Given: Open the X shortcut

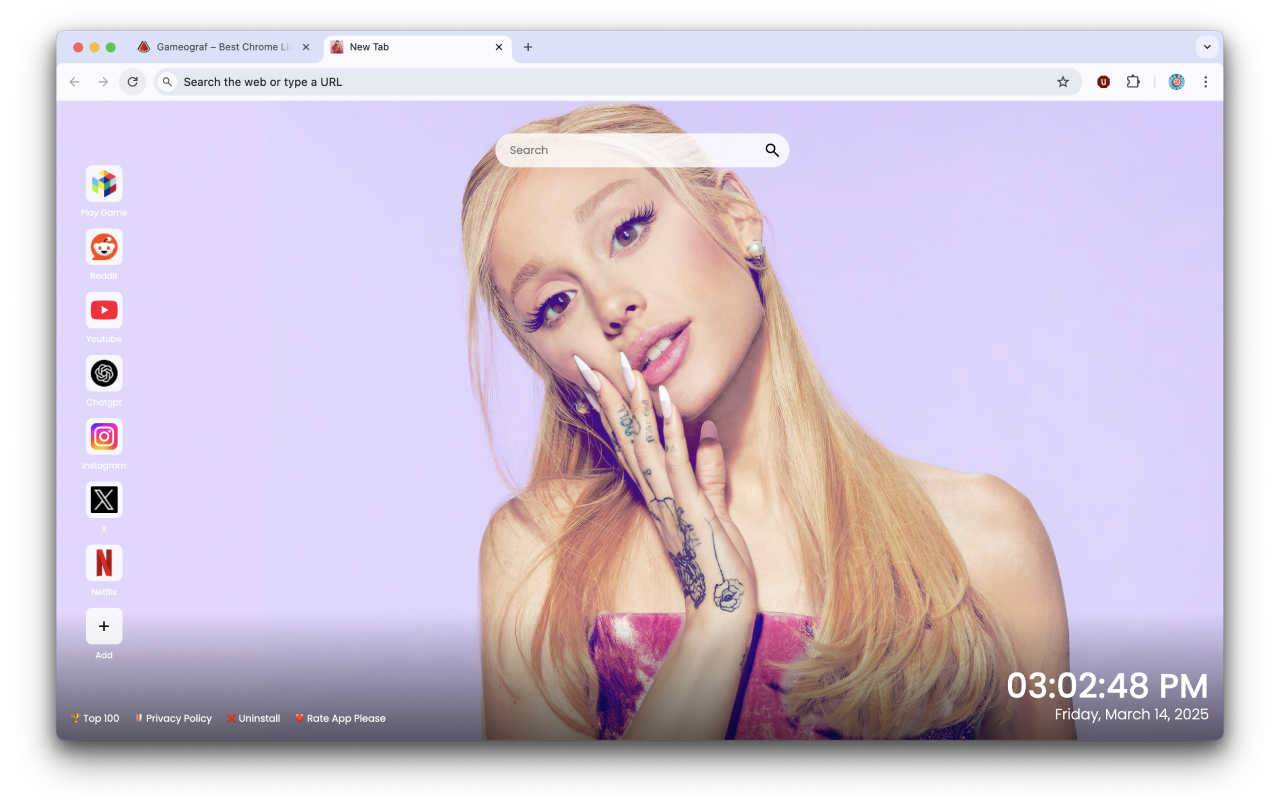Looking at the screenshot, I should [x=104, y=500].
